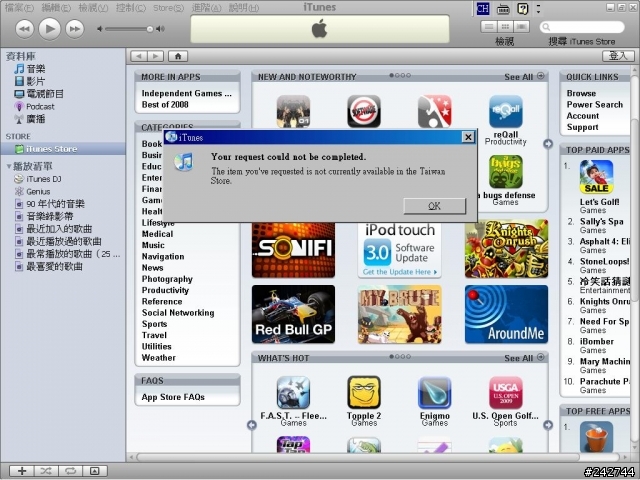Skip to the next track
The image size is (640, 480).
tap(75, 29)
